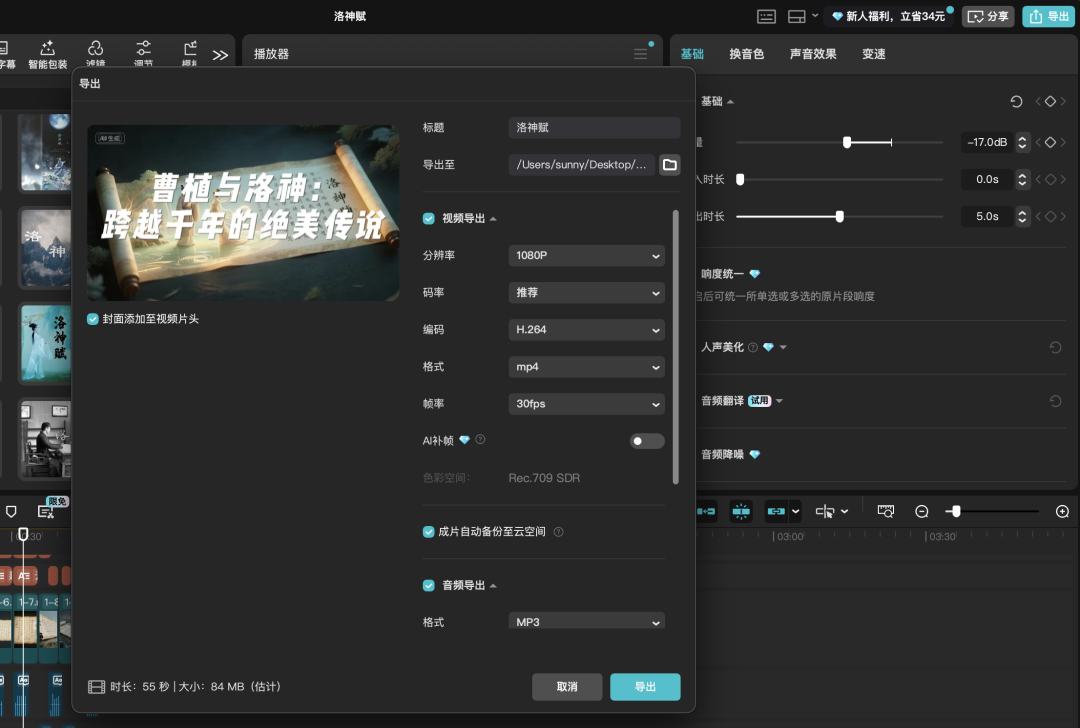Viewport: 1080px width, 728px height.
Task: Click the link/chain icon on timeline toolbar
Action: [775, 511]
